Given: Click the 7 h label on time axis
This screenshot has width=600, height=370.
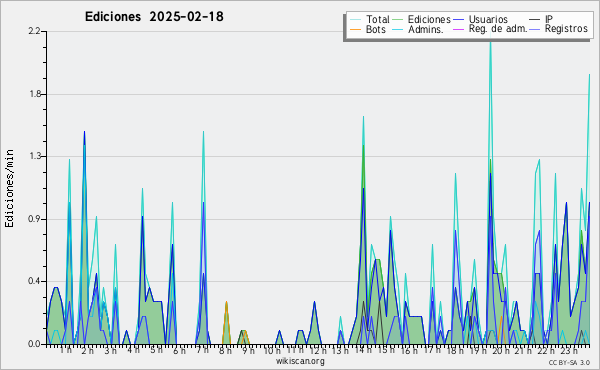Looking at the screenshot, I should click(x=202, y=350).
